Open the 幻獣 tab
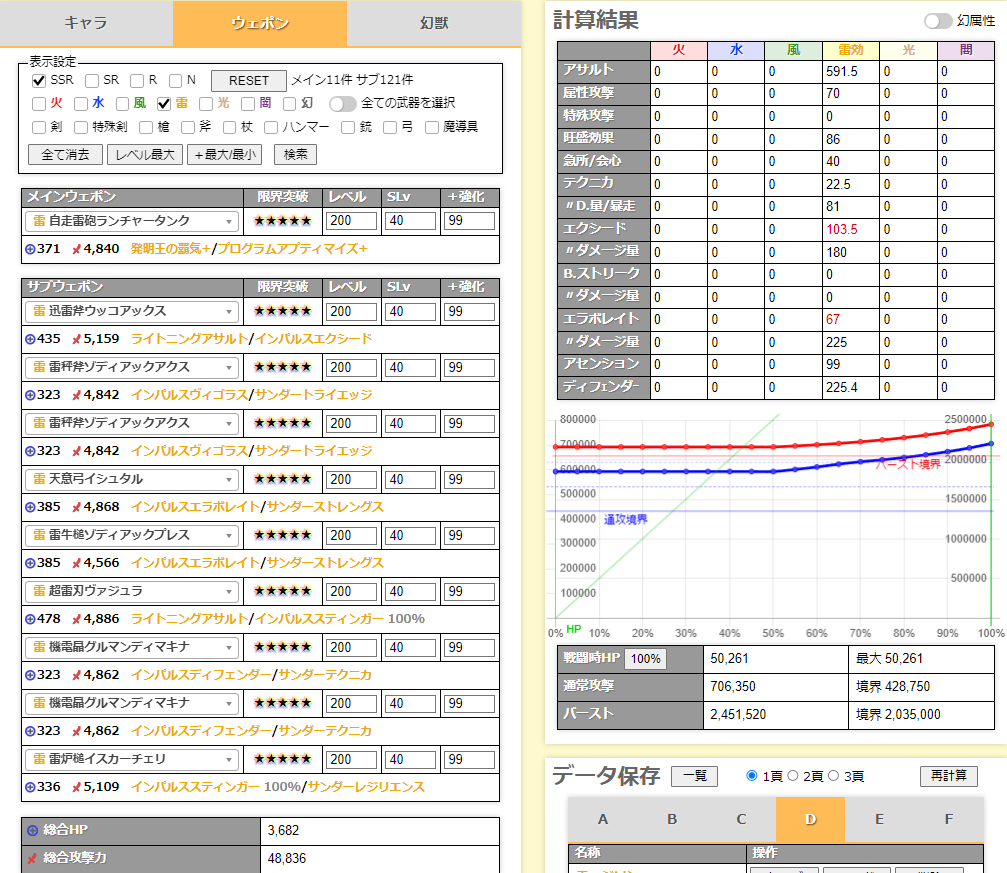The image size is (1007, 873). [x=433, y=23]
